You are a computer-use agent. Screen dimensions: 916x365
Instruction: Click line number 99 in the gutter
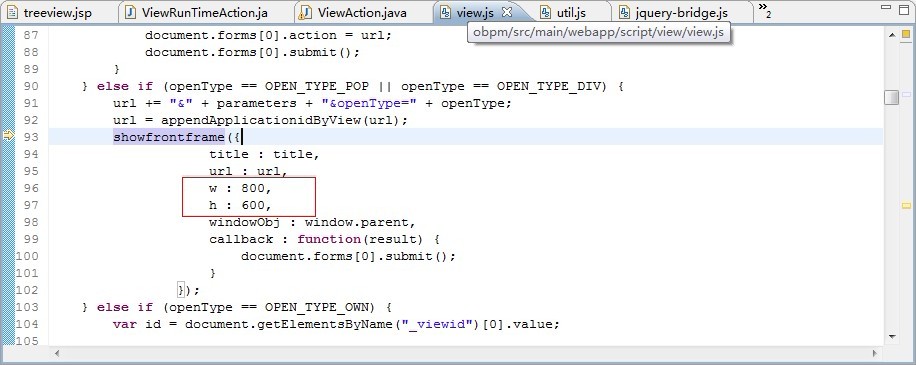[x=31, y=239]
